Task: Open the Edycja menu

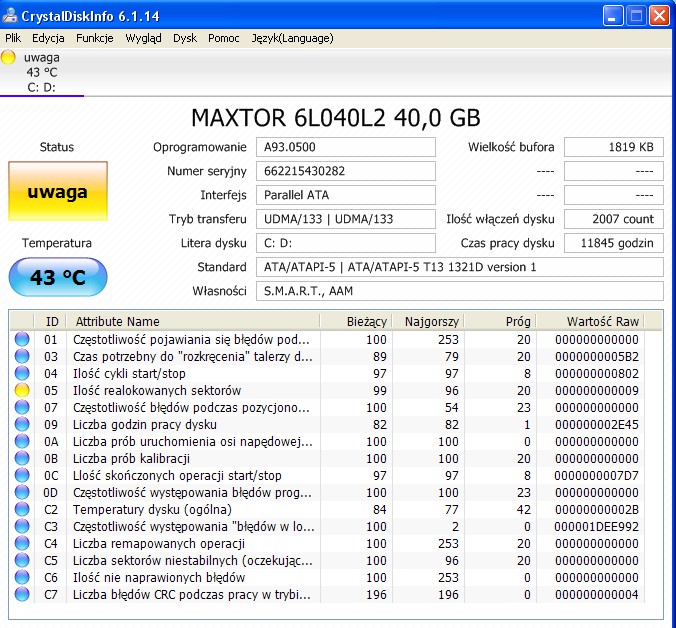Action: click(x=48, y=38)
